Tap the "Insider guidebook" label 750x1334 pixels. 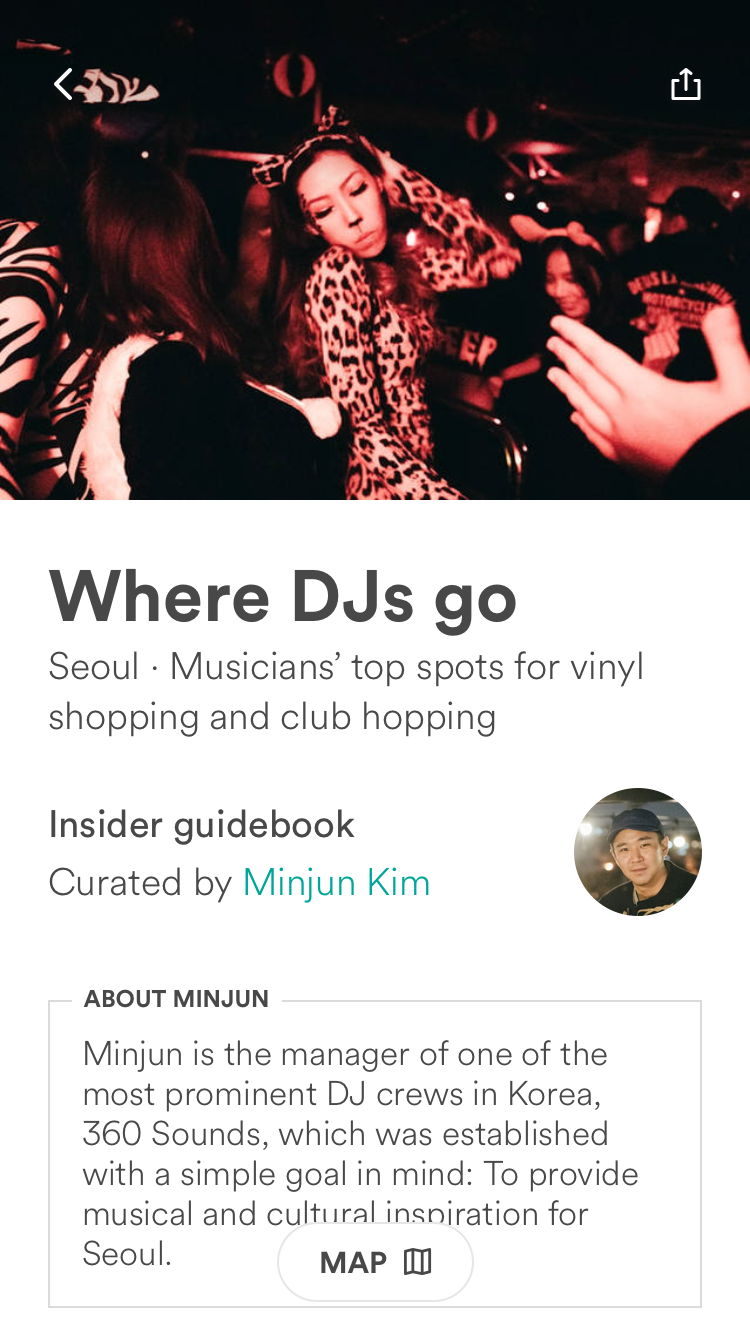point(201,825)
